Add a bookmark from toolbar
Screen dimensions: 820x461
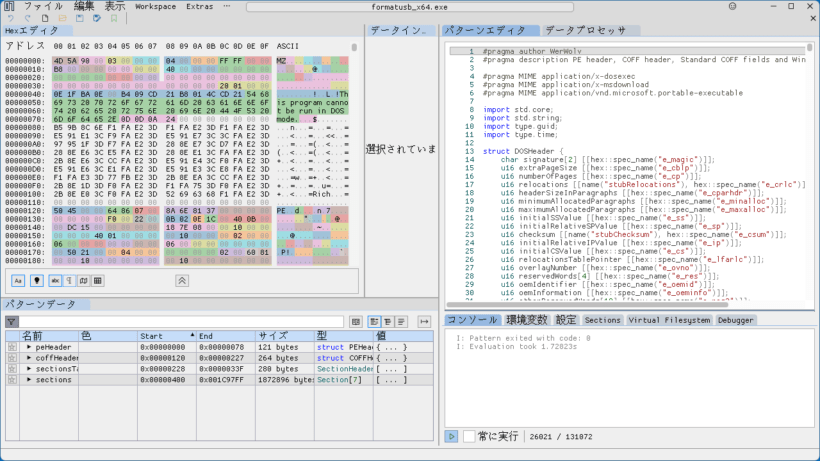click(114, 18)
